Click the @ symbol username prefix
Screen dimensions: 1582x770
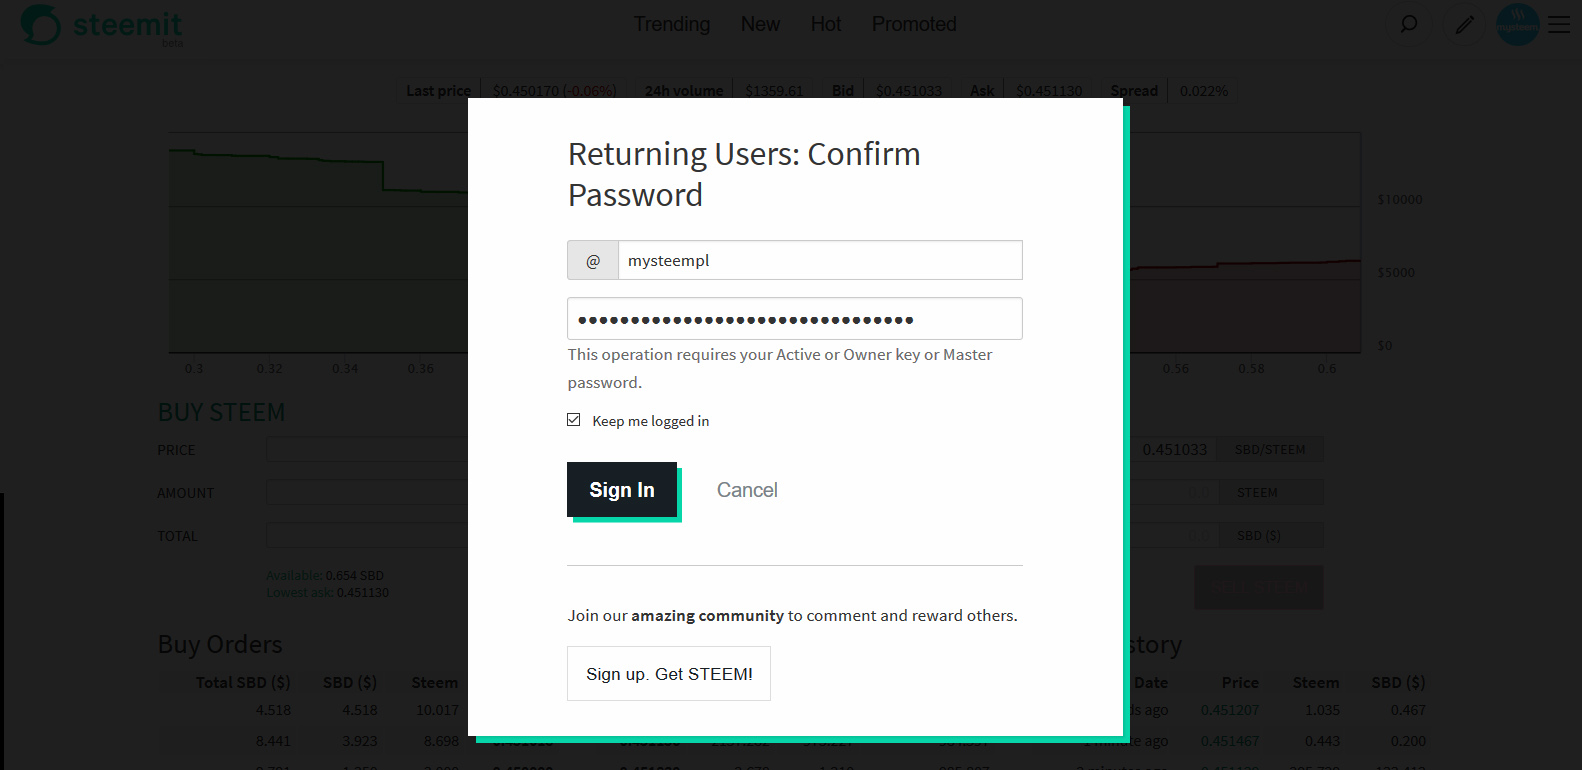tap(593, 260)
